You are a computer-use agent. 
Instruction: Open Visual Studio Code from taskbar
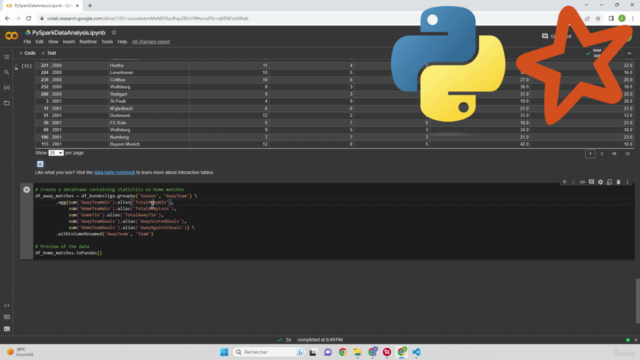click(416, 352)
